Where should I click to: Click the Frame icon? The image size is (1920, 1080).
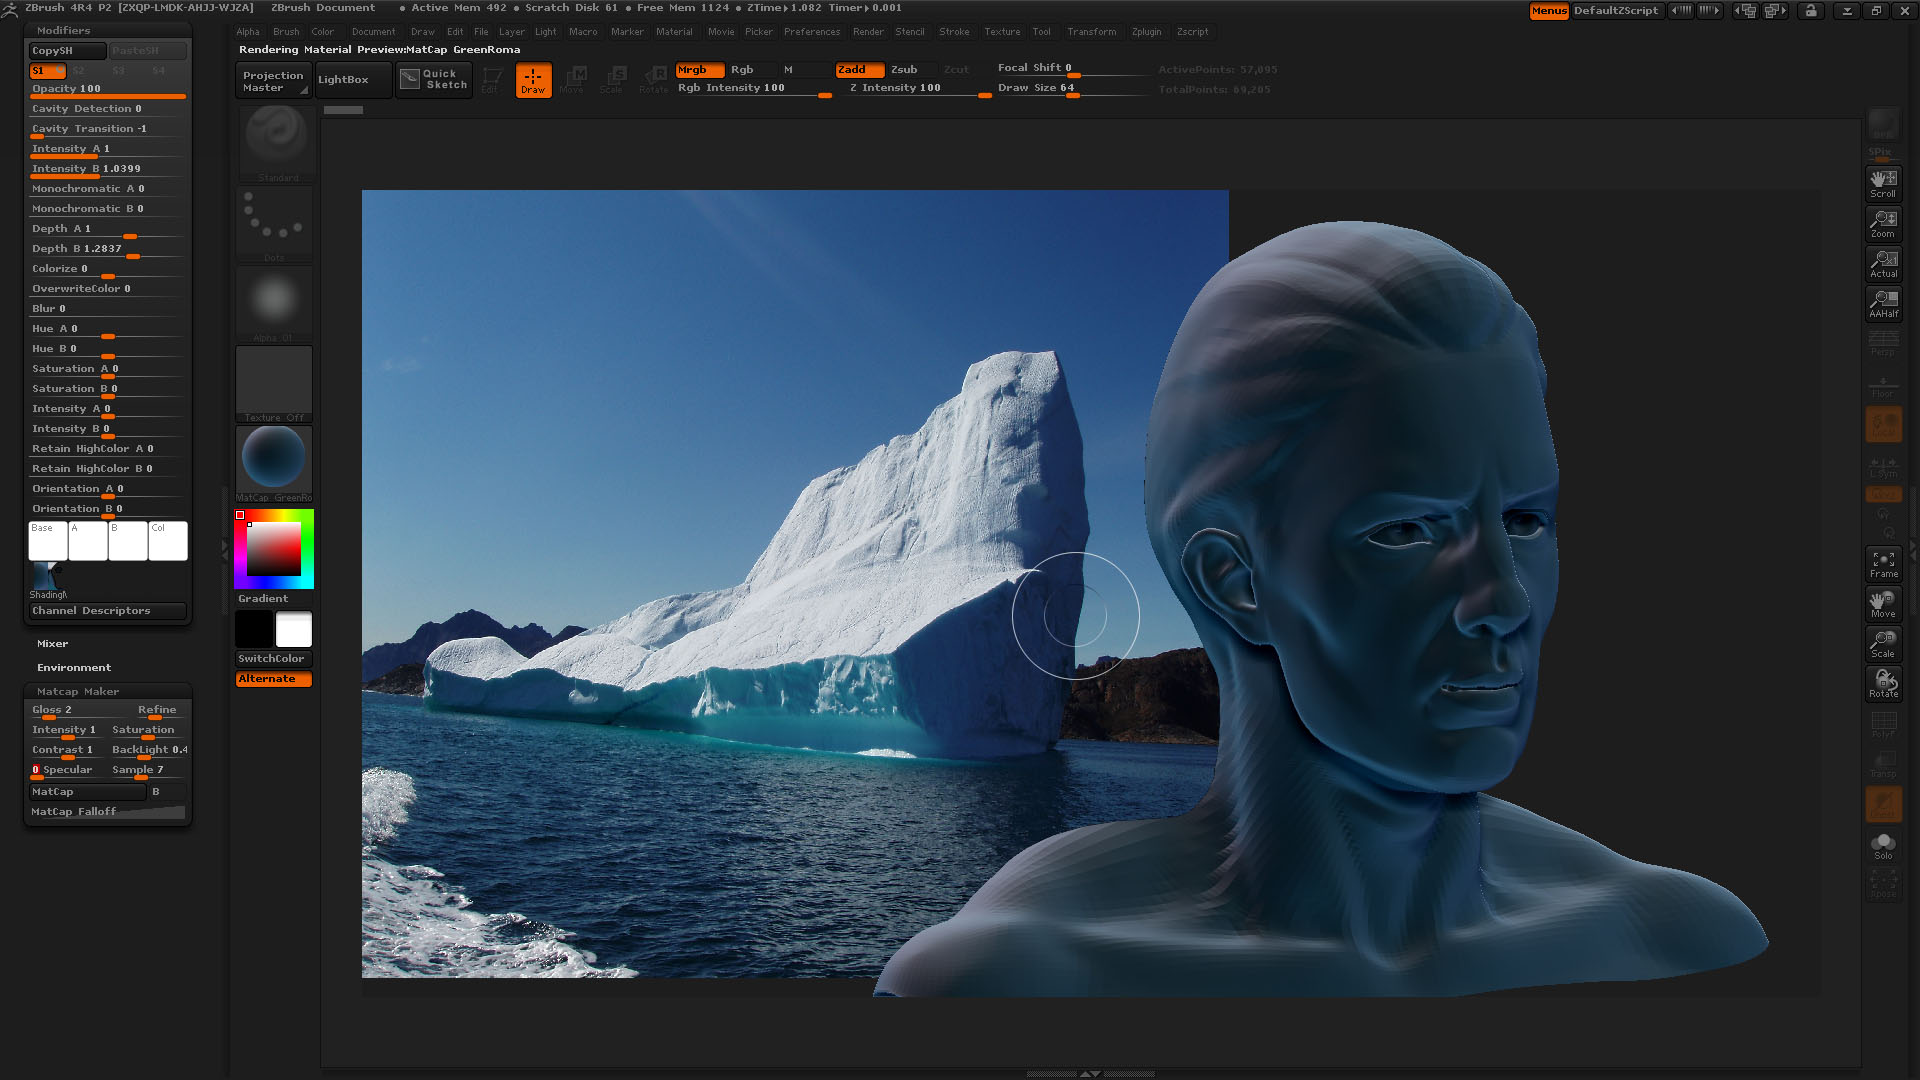coord(1883,564)
